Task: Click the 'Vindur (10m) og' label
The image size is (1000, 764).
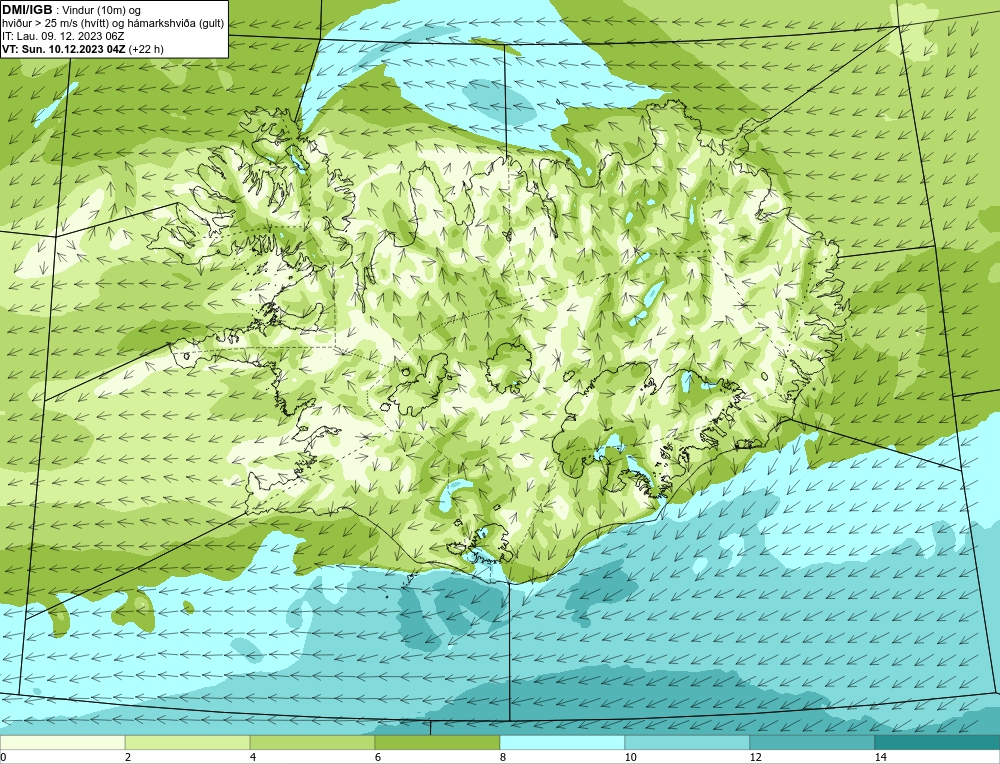Action: [x=101, y=11]
